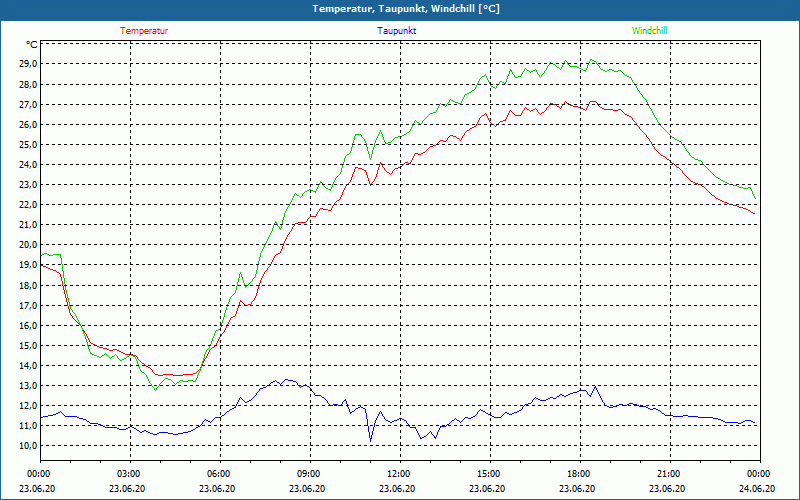
Task: Click the '27,0' y-axis value
Action: (x=29, y=105)
